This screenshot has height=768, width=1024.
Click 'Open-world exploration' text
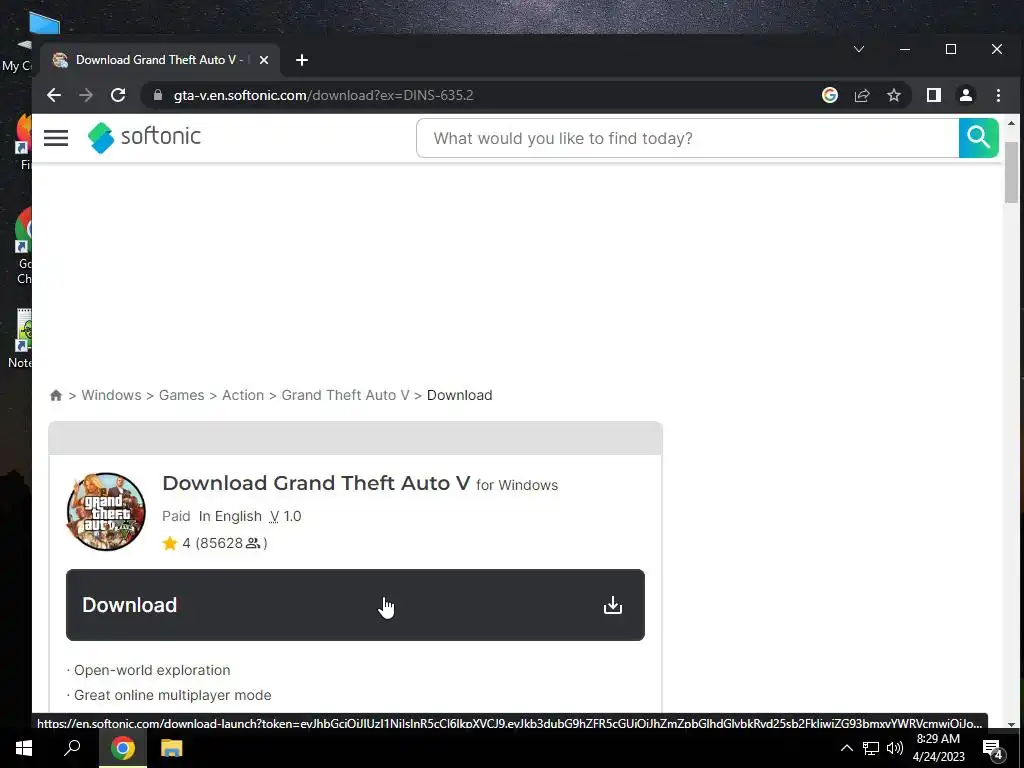point(152,670)
